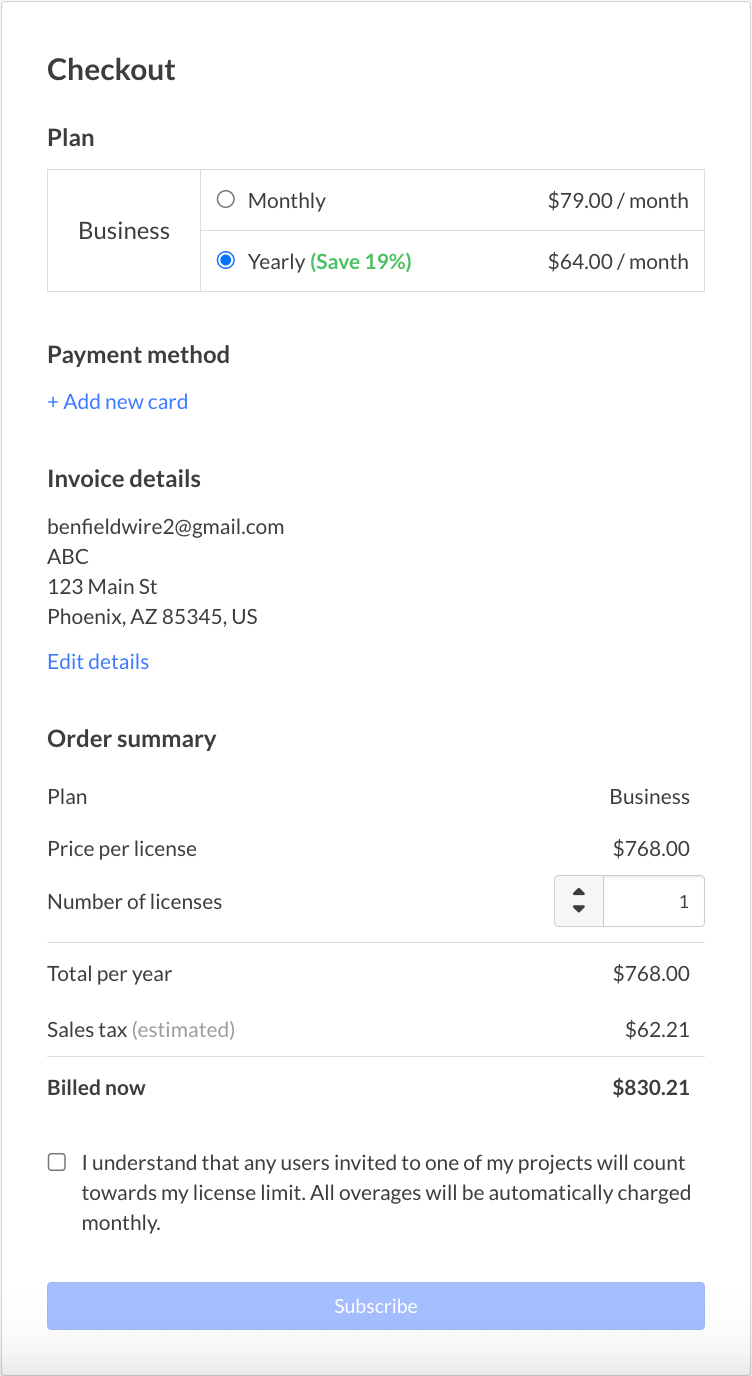This screenshot has height=1376, width=752.
Task: Click the $79.00 / month price
Action: point(617,201)
